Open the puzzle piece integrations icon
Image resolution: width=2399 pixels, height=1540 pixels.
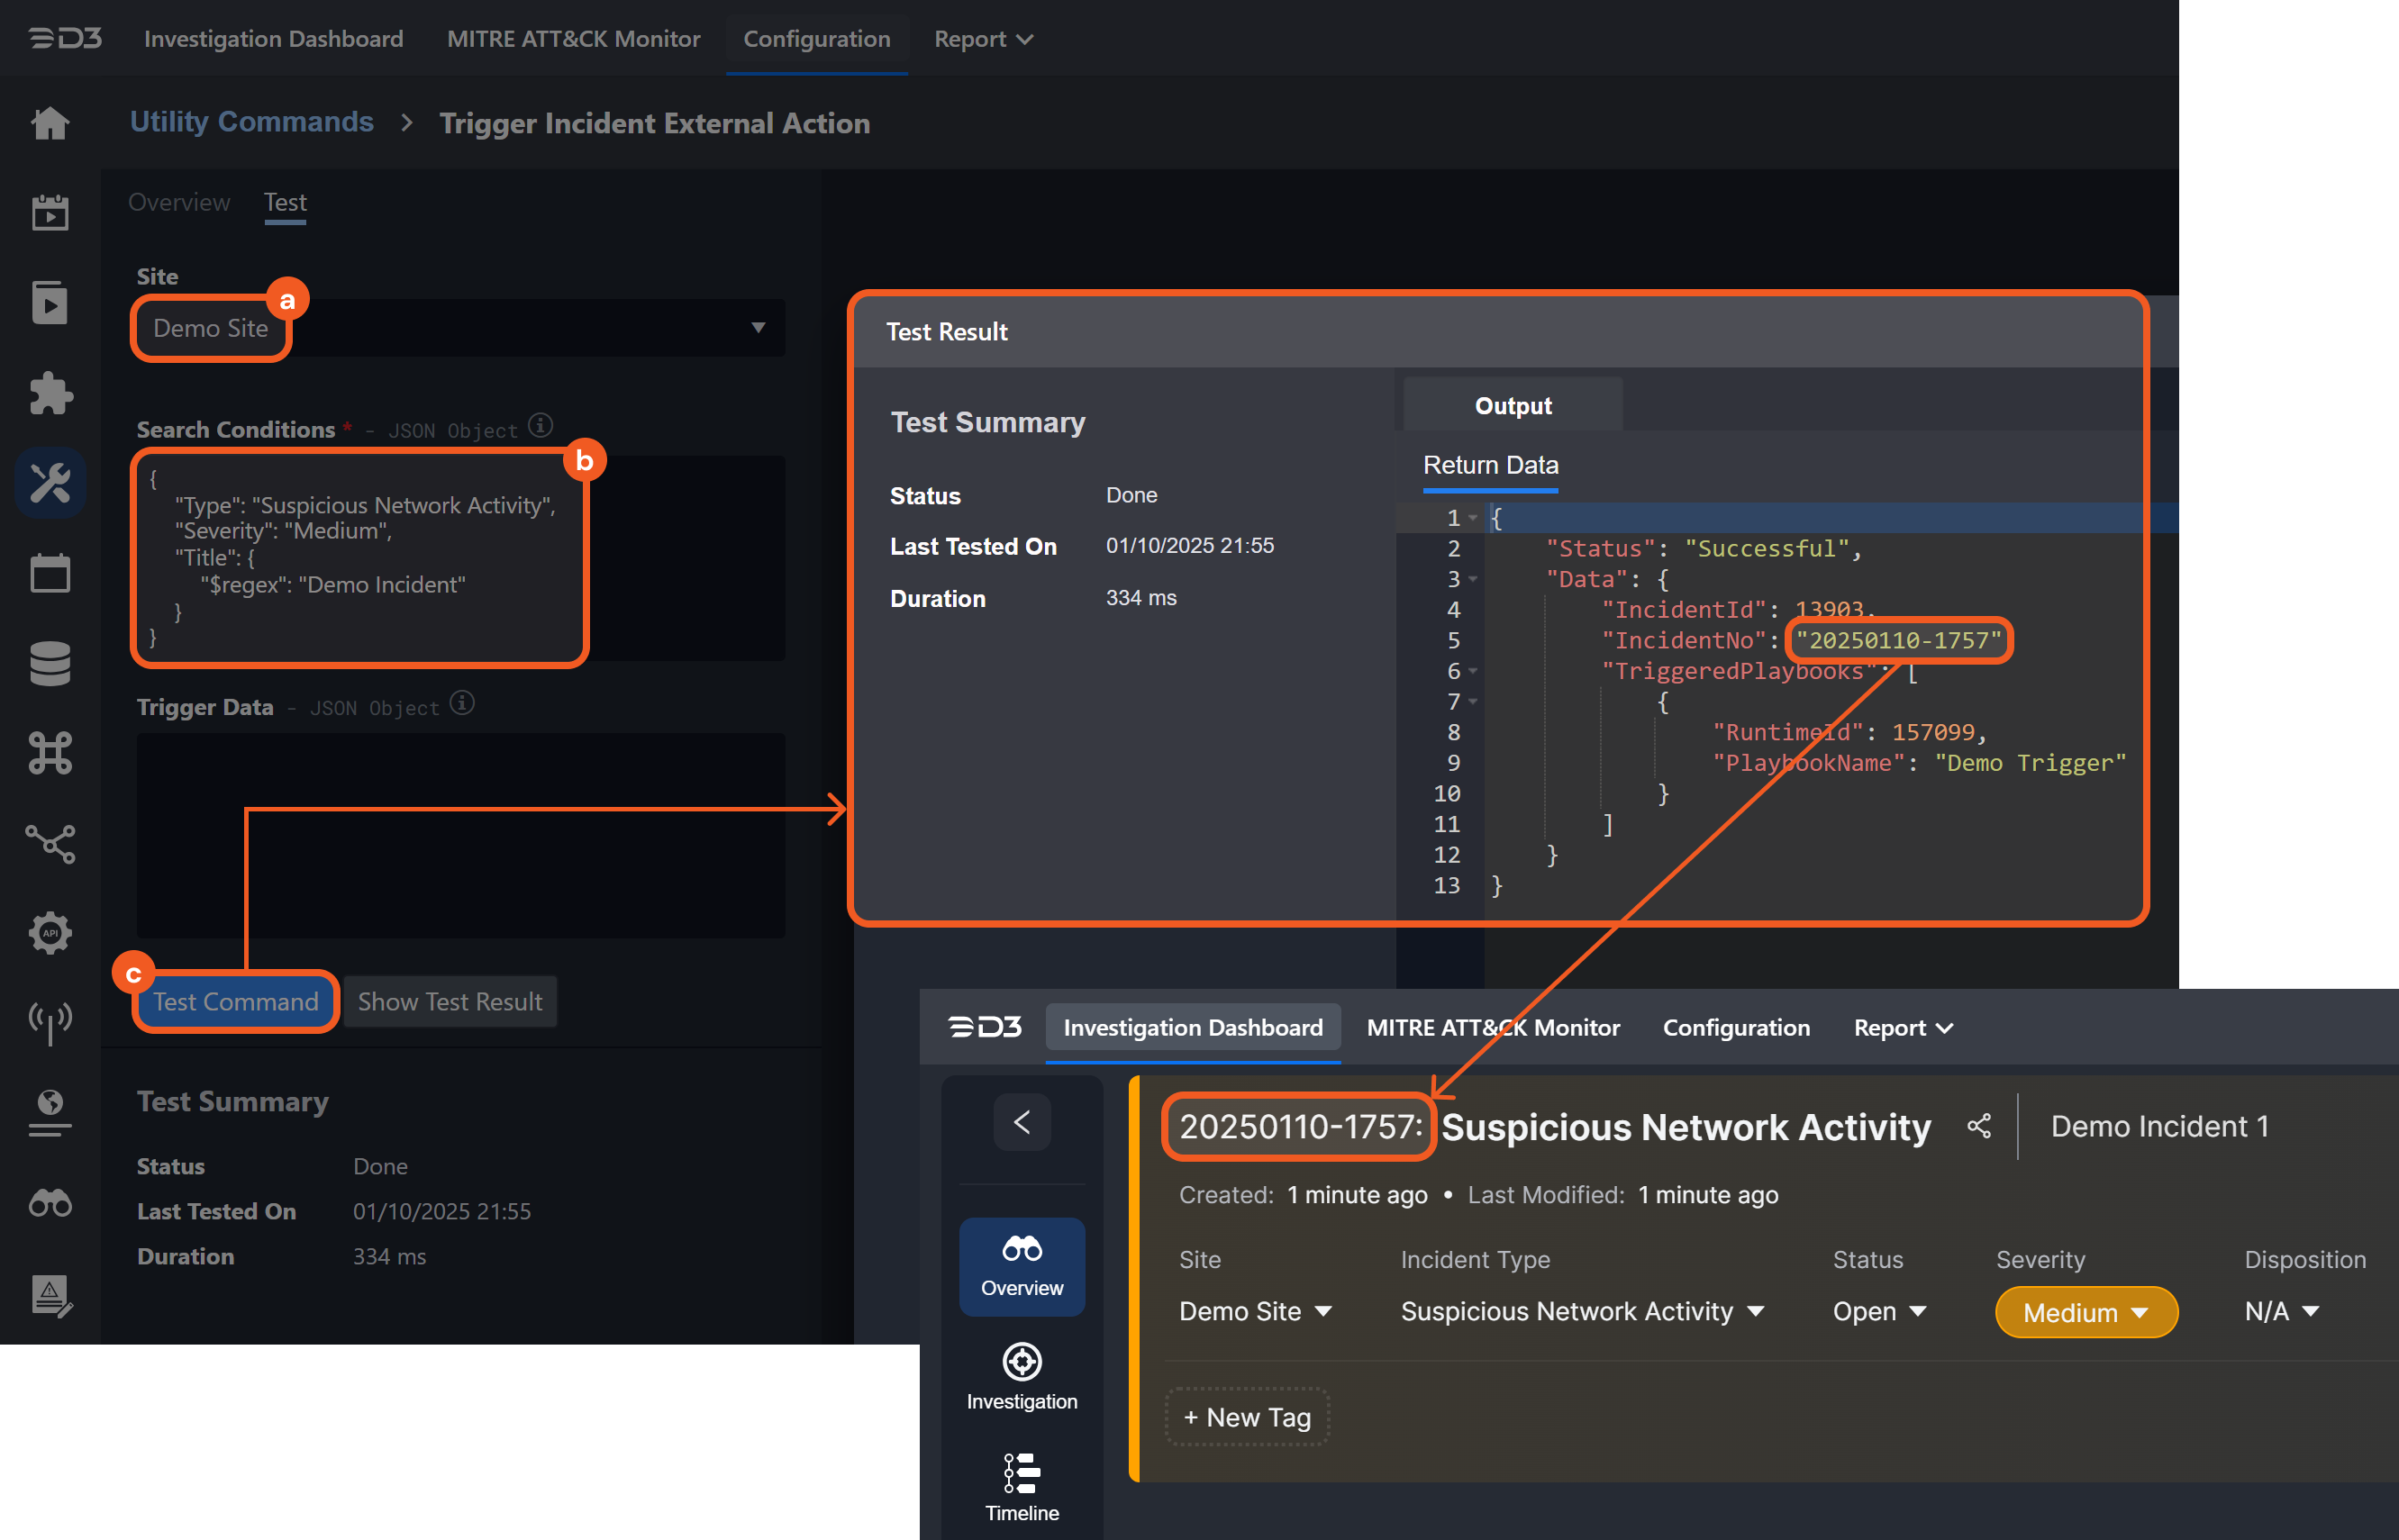[50, 393]
